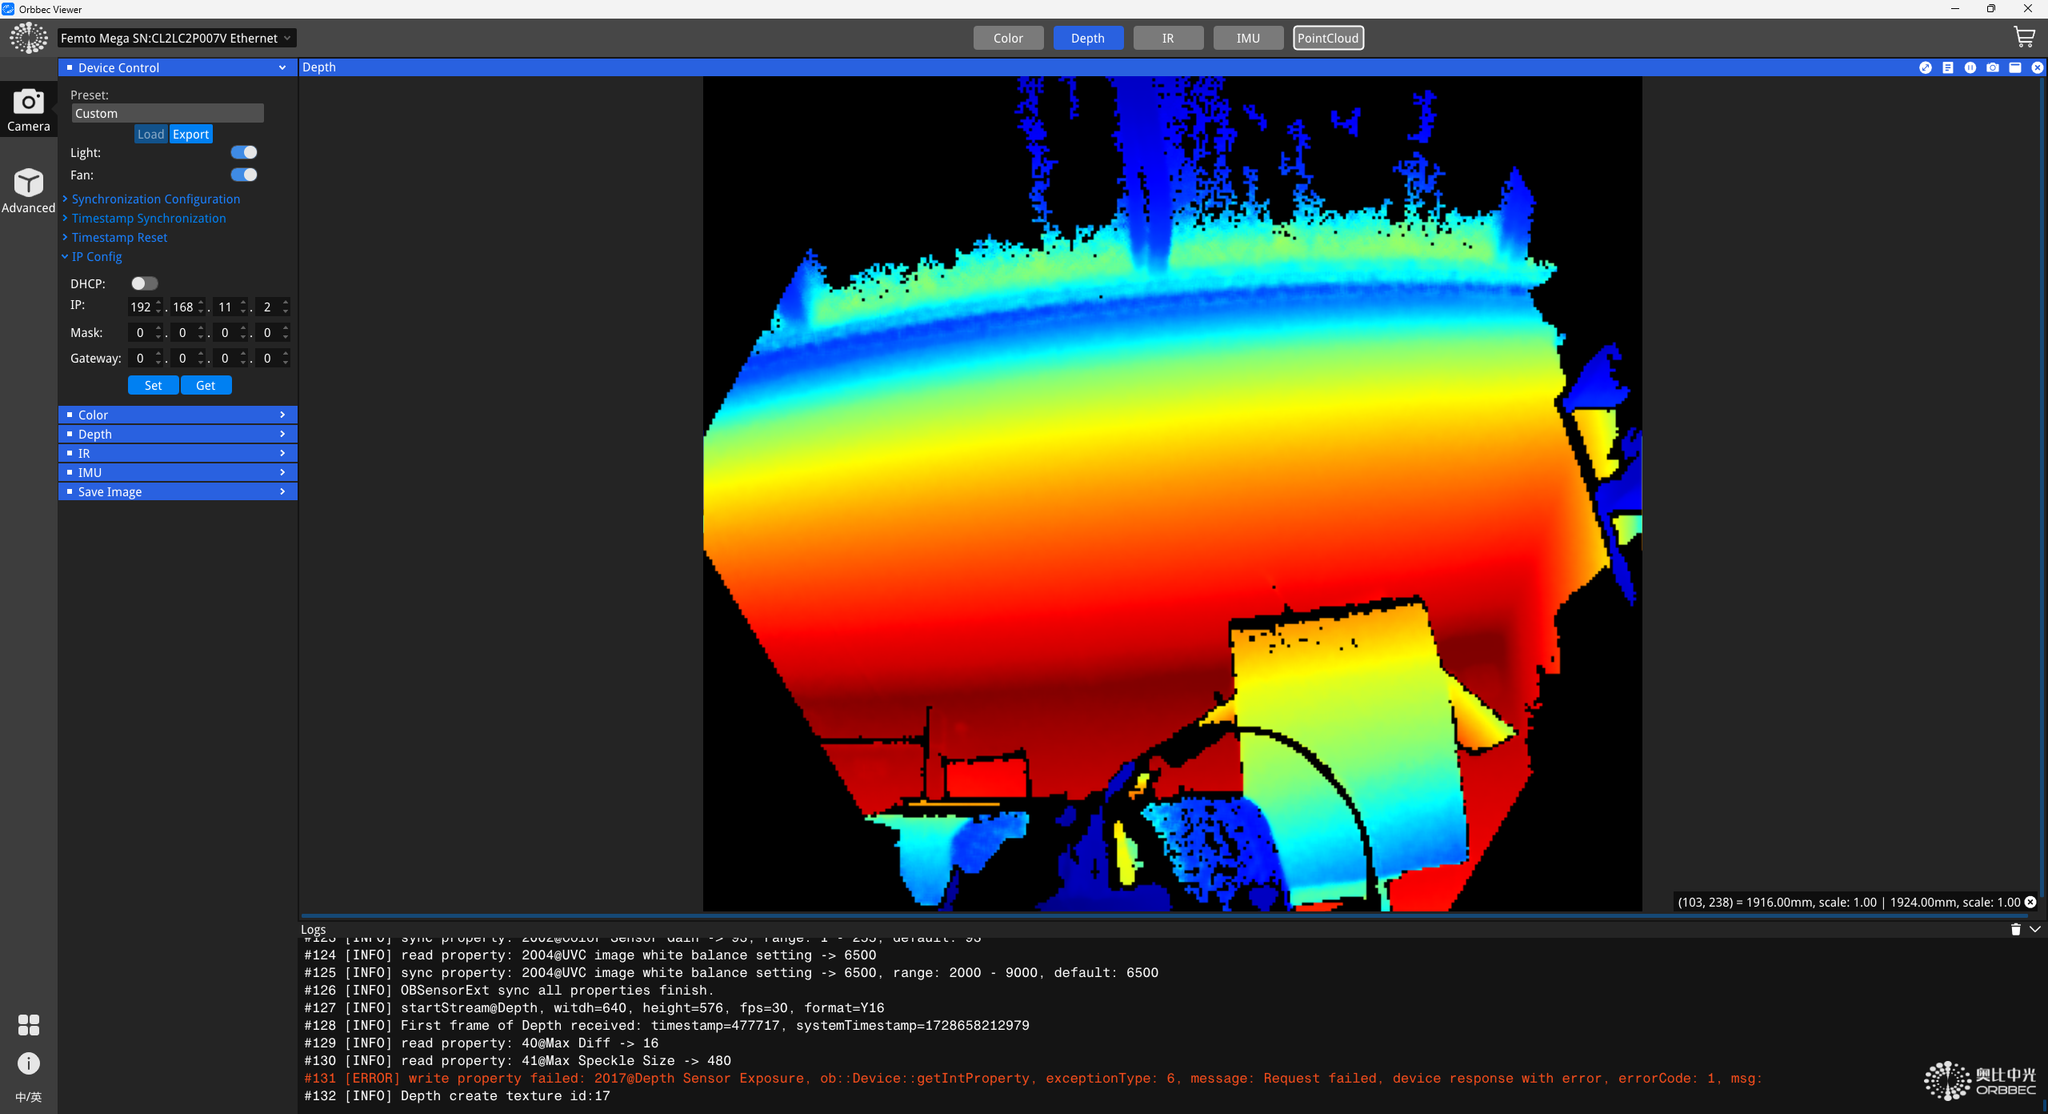This screenshot has height=1114, width=2048.
Task: Take a snapshot of Depth view
Action: (1993, 68)
